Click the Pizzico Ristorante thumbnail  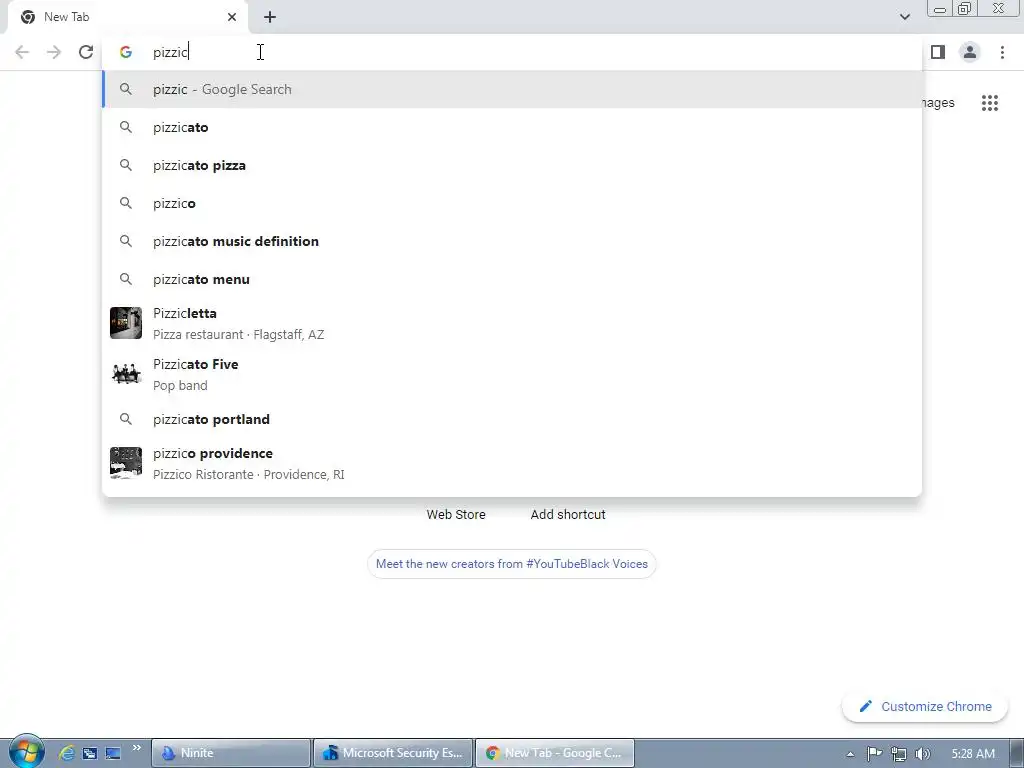(126, 463)
